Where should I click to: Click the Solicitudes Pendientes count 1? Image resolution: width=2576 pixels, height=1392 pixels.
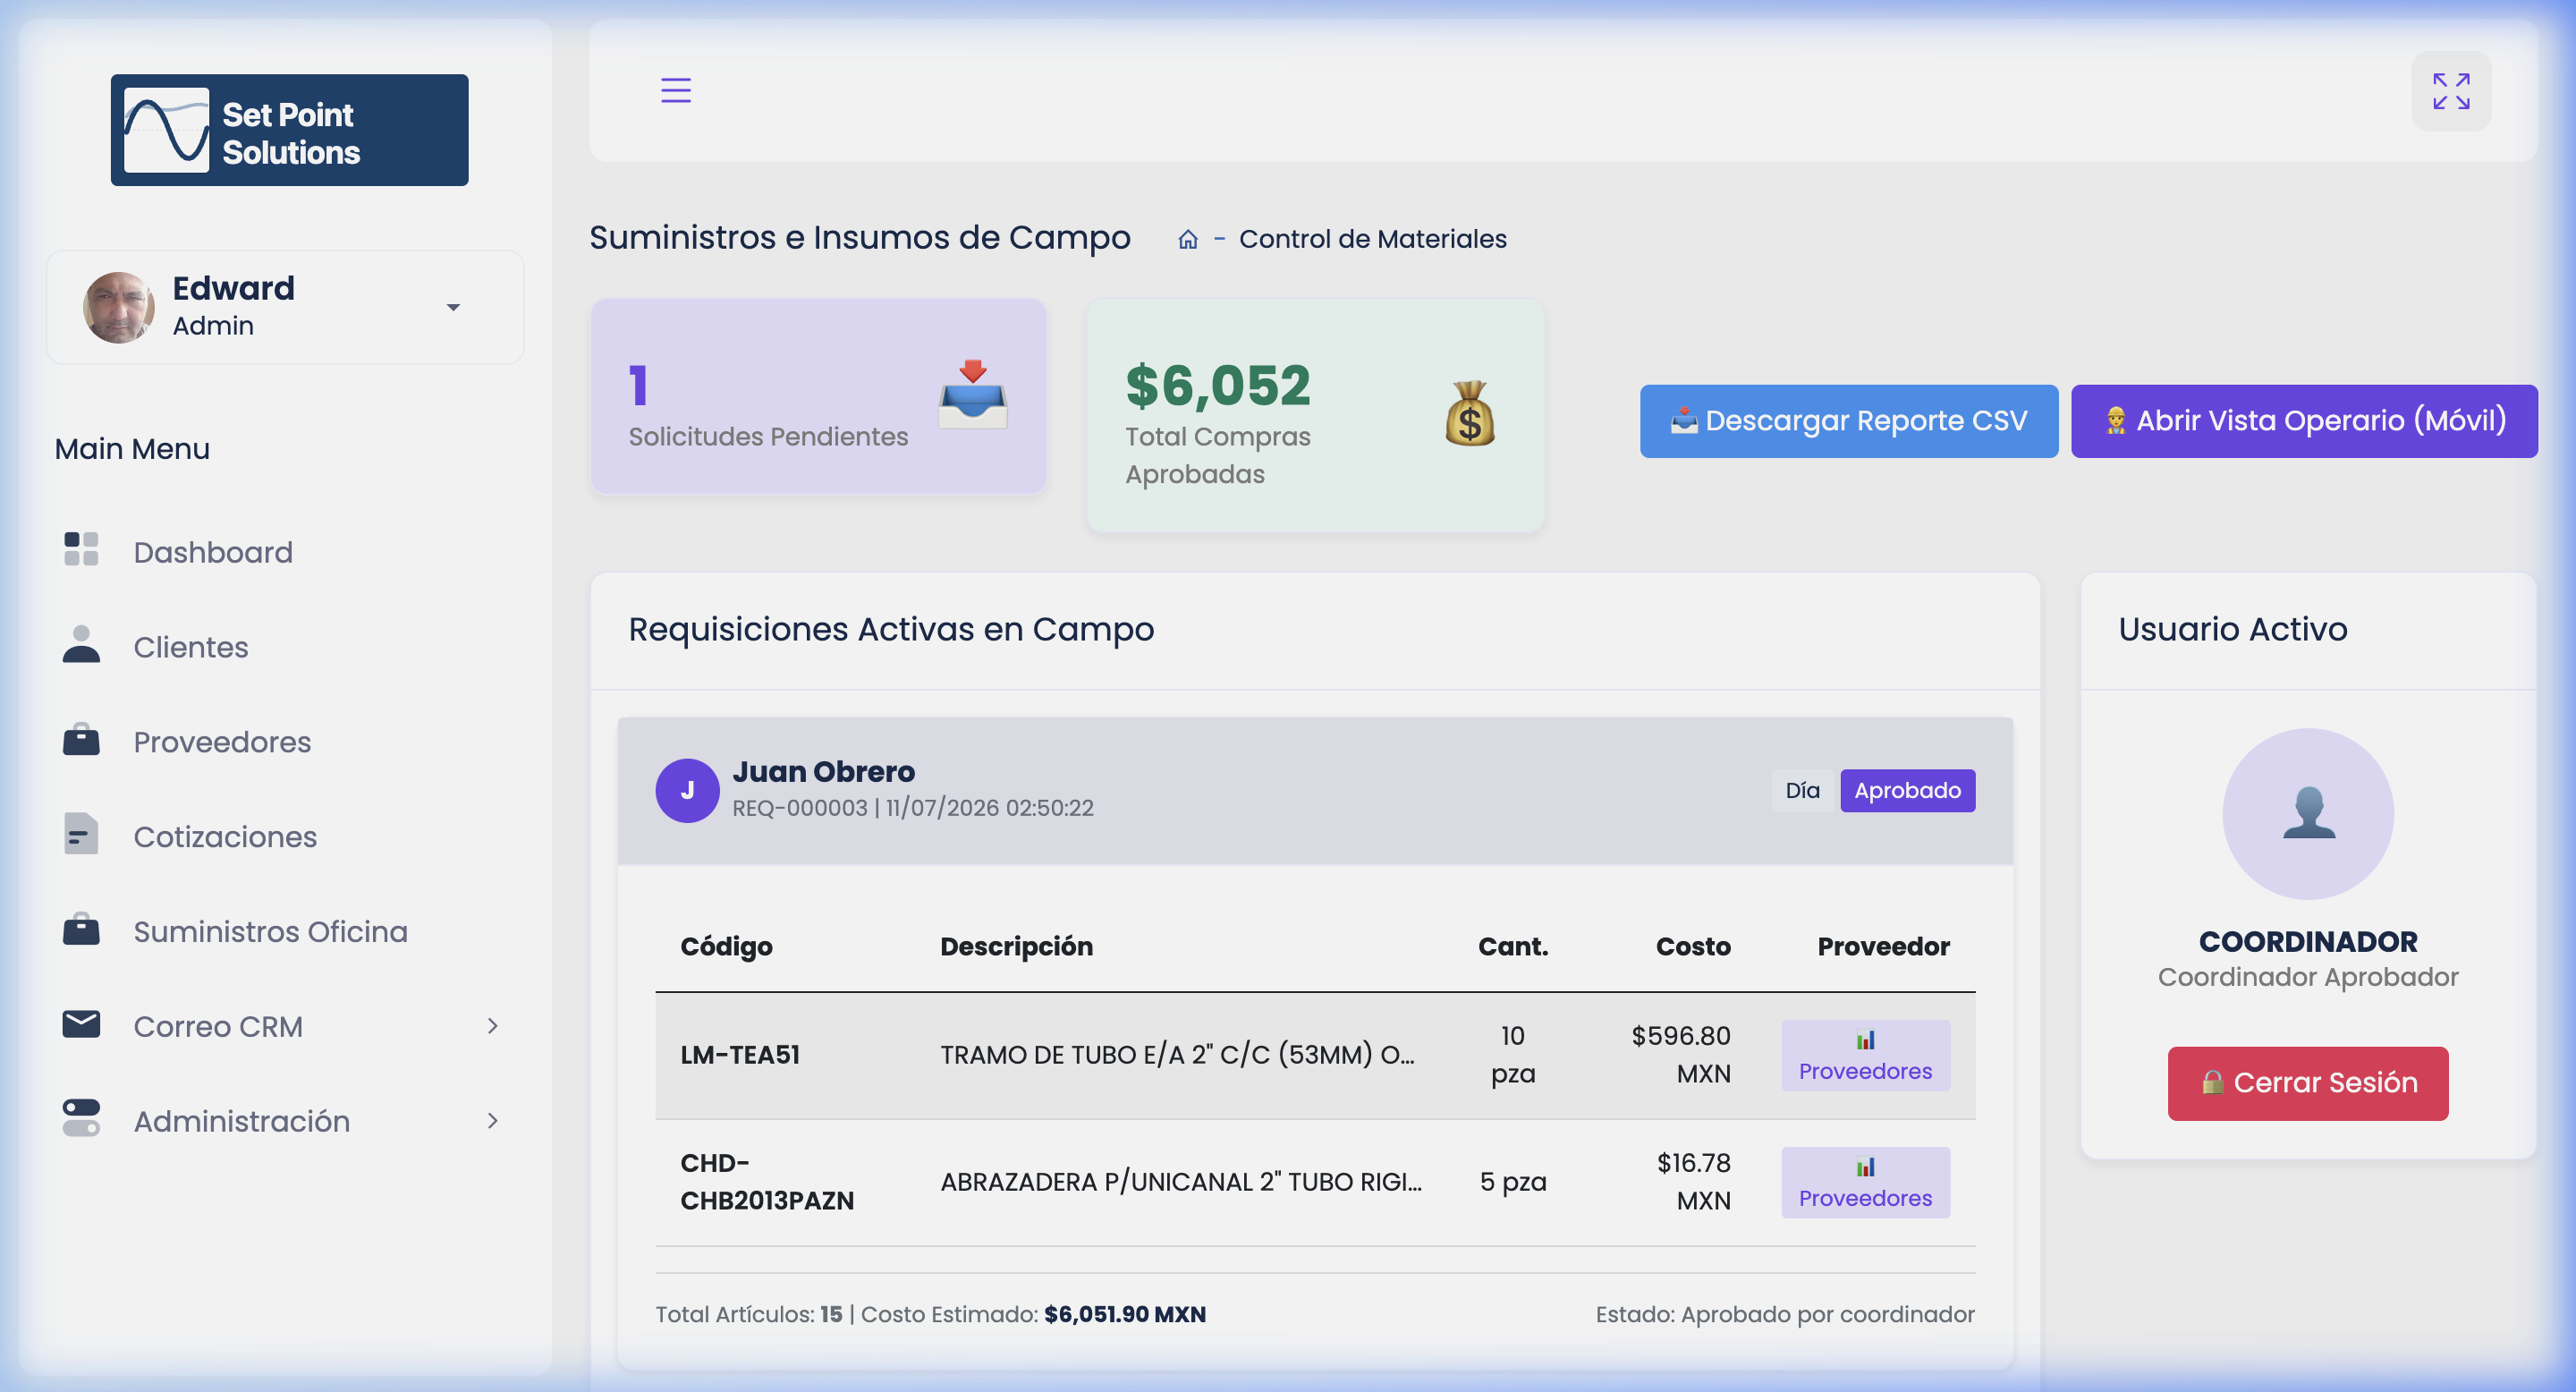click(x=639, y=386)
